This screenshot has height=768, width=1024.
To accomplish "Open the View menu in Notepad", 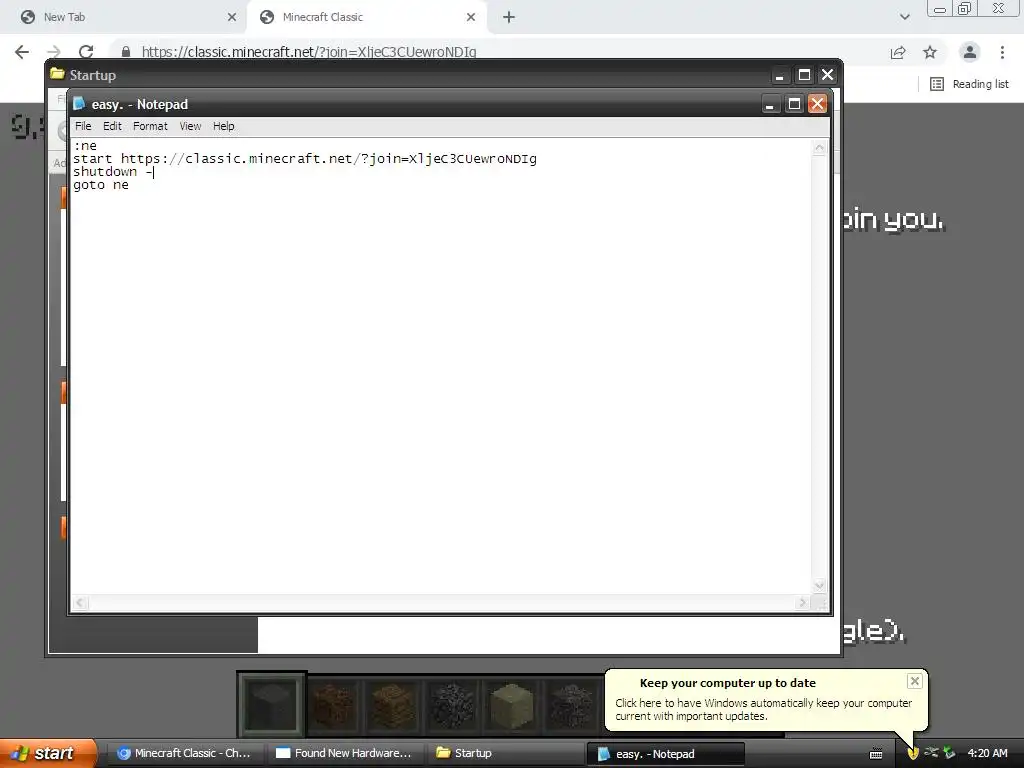I will 190,126.
